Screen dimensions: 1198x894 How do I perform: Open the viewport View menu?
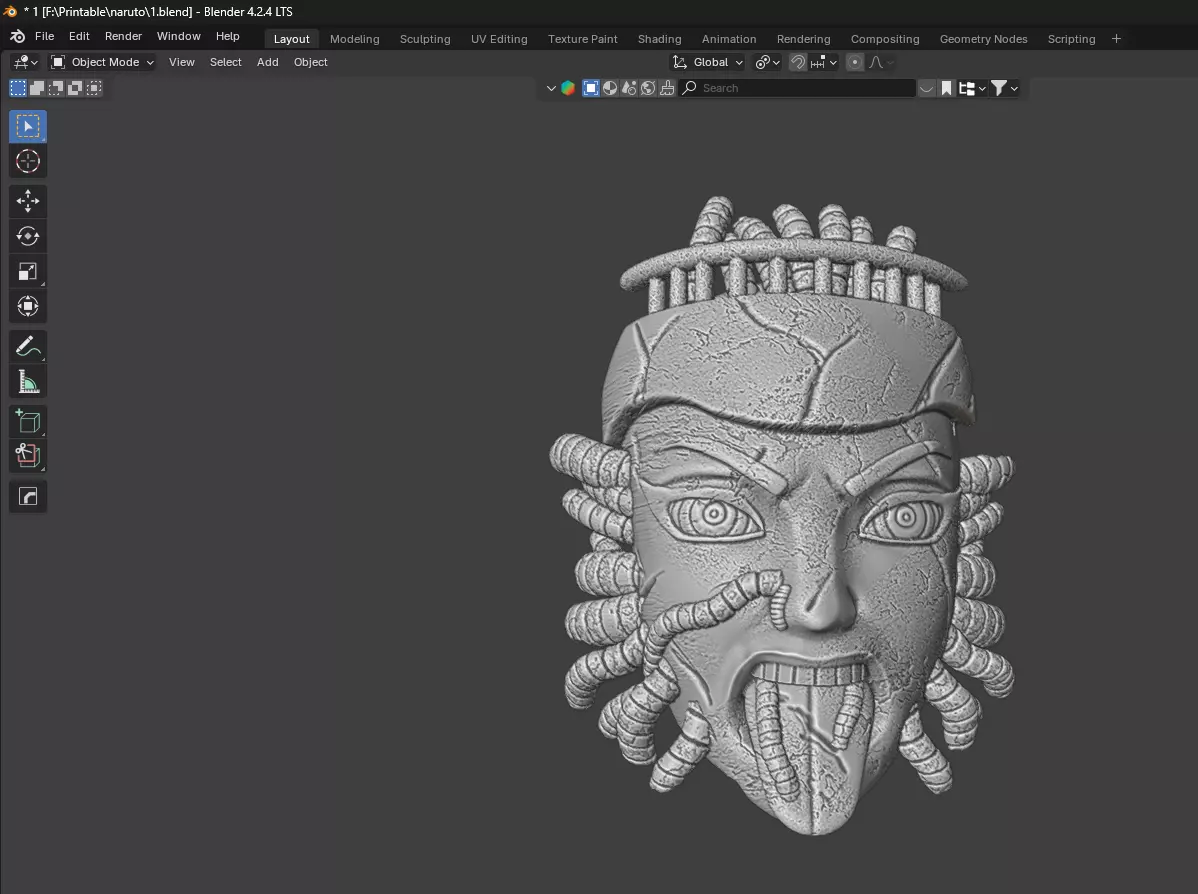coord(181,63)
